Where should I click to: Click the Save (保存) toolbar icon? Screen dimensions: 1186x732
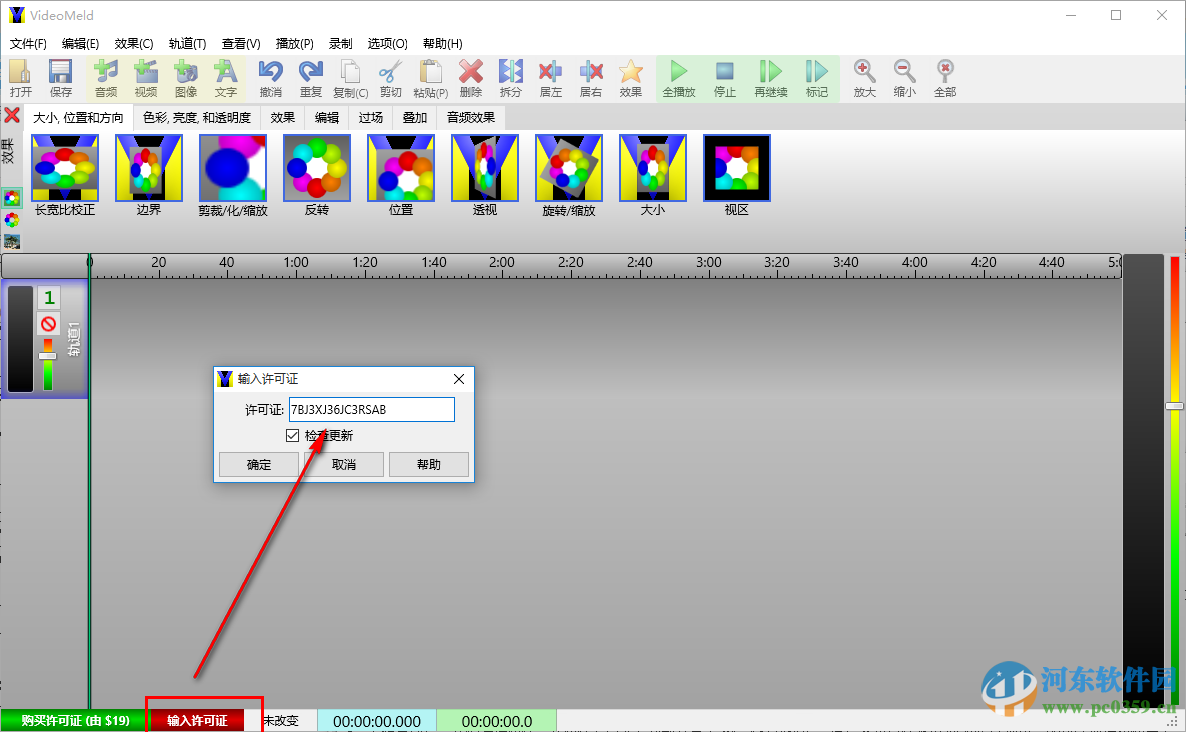61,78
